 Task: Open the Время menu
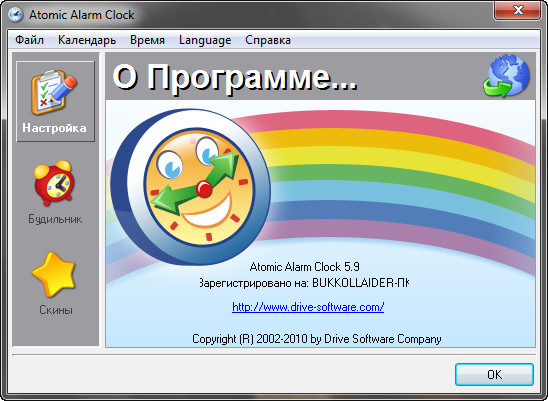tap(147, 40)
